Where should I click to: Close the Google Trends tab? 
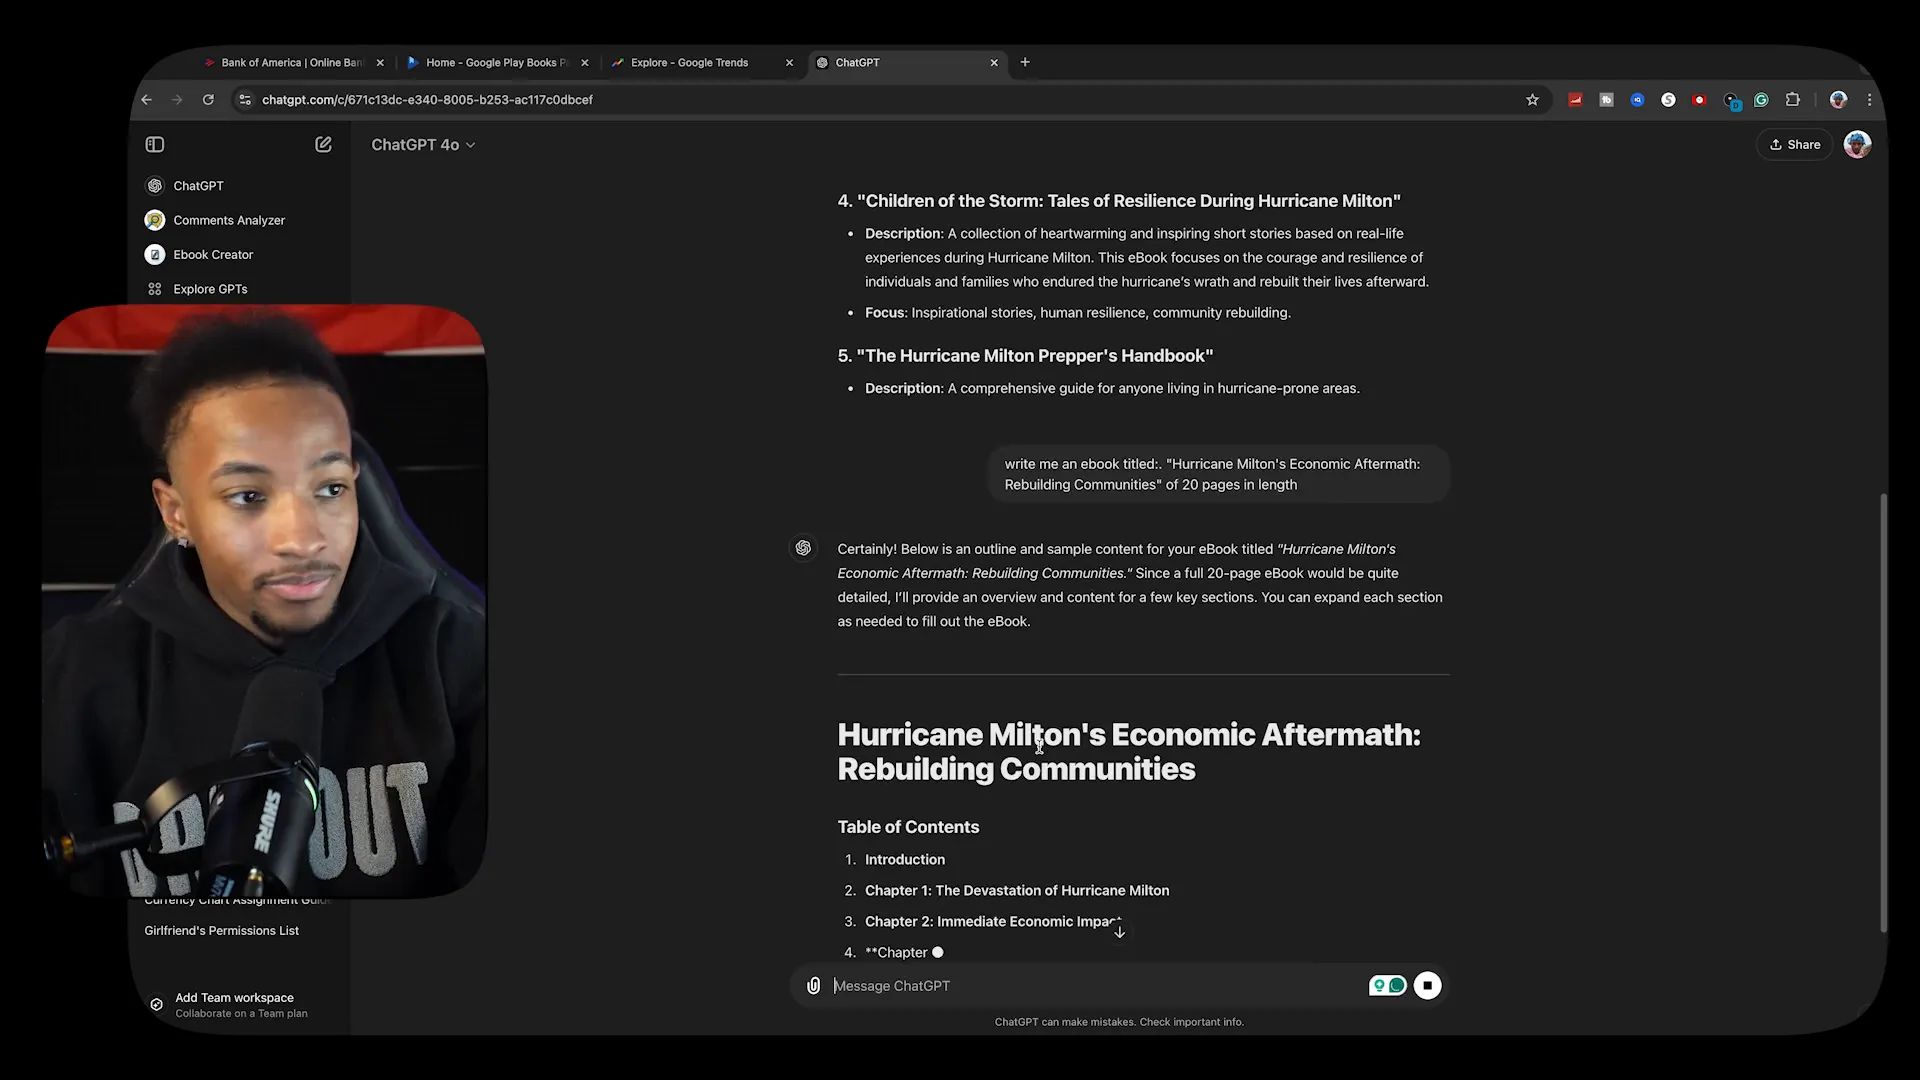coord(789,62)
